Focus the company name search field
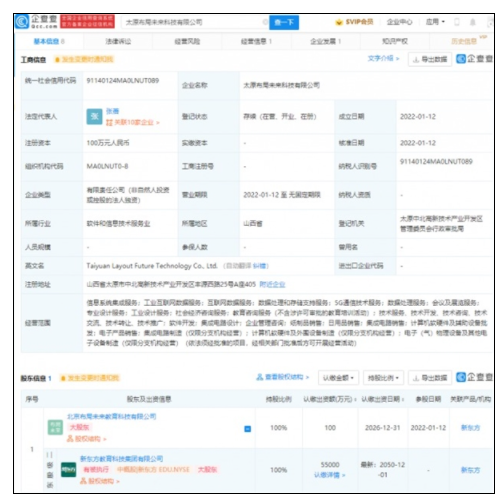The image size is (503, 502). tap(195, 22)
